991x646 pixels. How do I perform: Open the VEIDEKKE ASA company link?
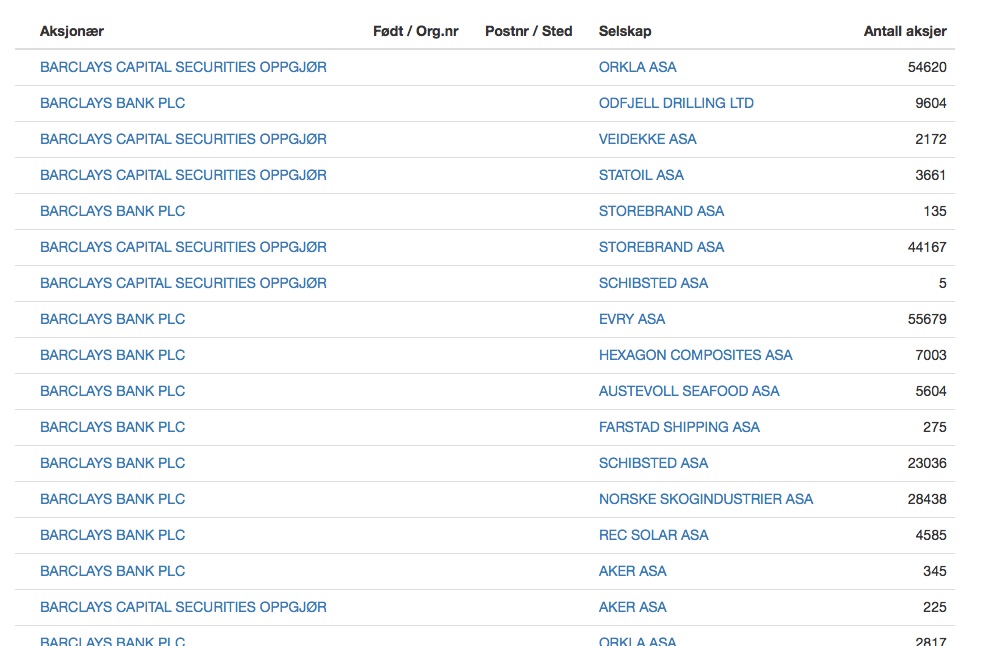click(x=647, y=139)
